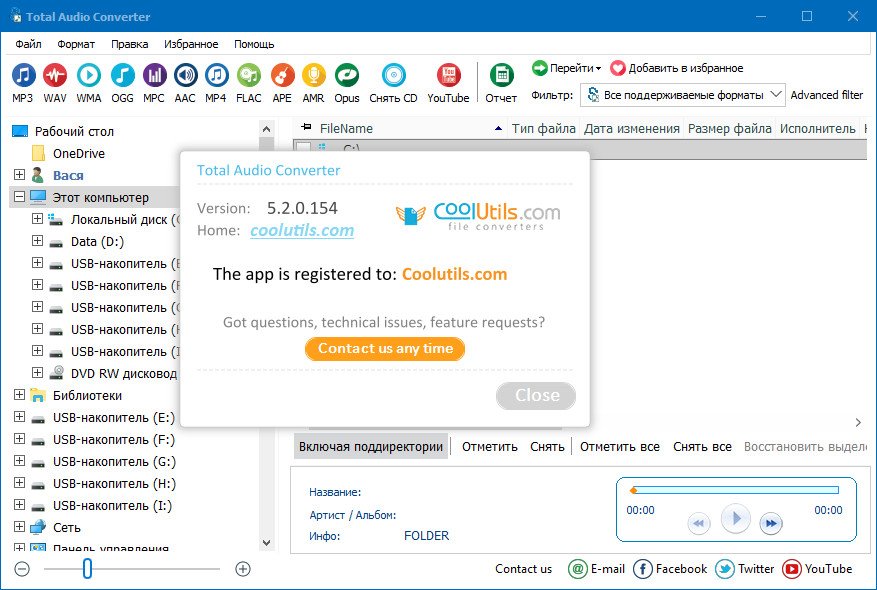Open the Правка menu
The width and height of the screenshot is (877, 590).
tap(130, 44)
